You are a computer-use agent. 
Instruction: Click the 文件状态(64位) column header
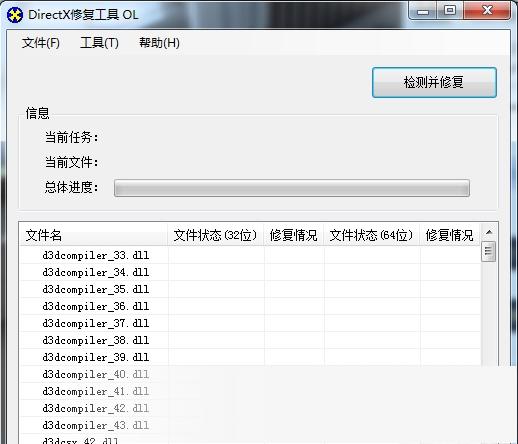(371, 235)
